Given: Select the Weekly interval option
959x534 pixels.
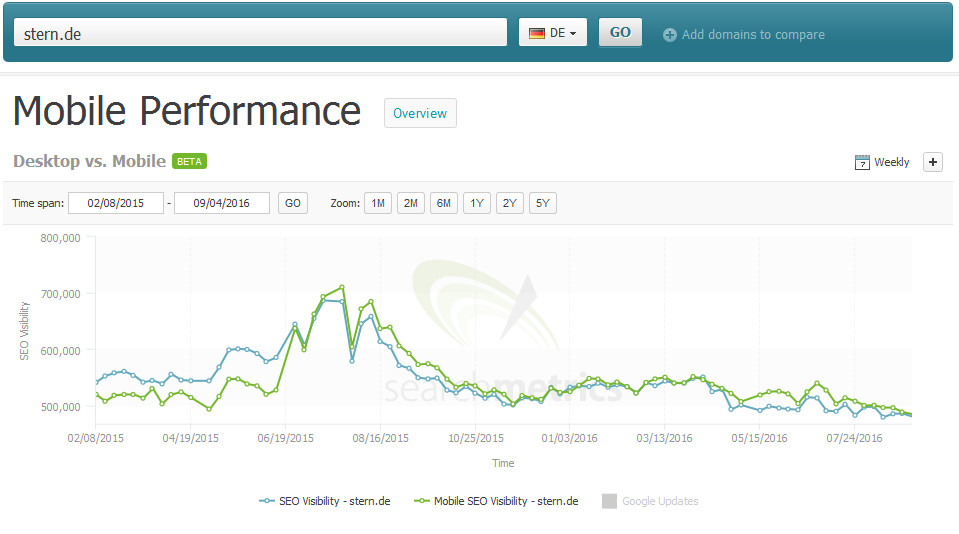Looking at the screenshot, I should (891, 162).
